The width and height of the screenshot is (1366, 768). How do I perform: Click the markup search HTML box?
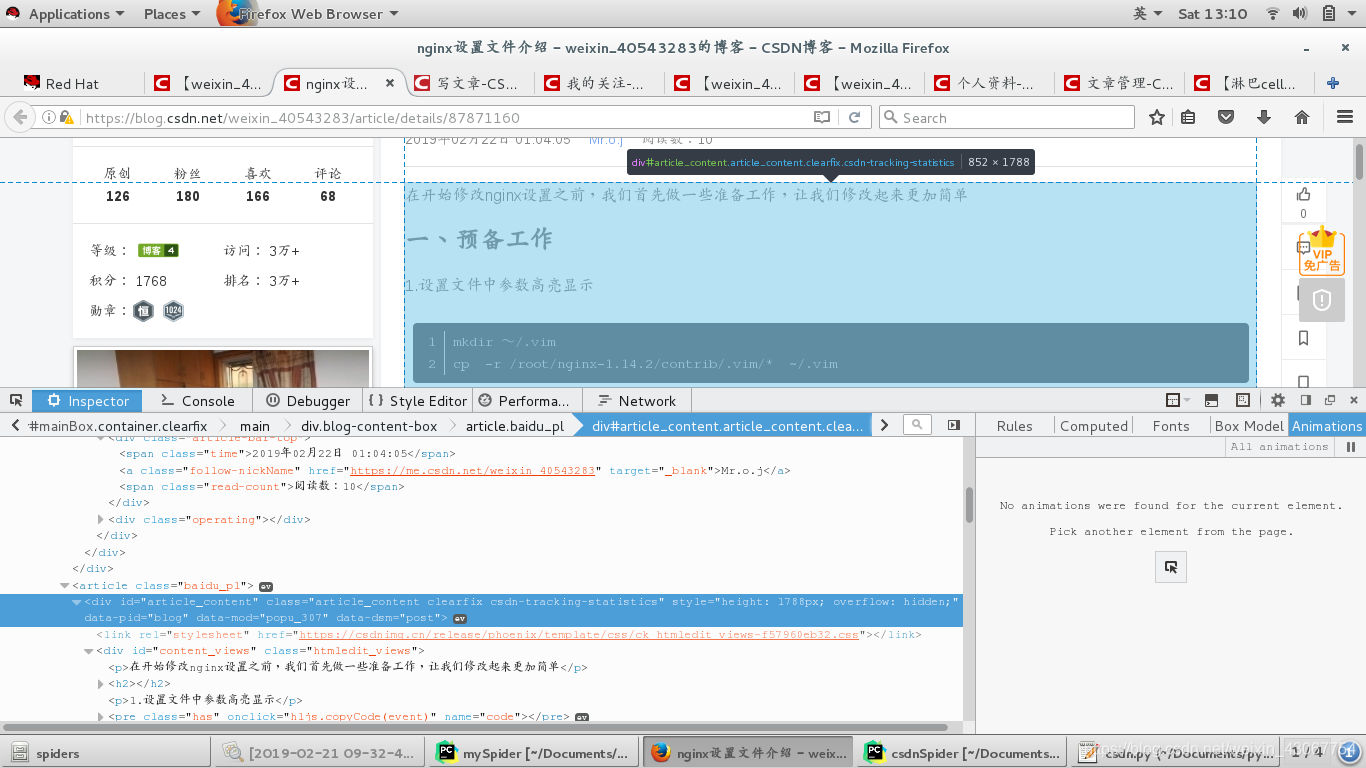click(918, 425)
